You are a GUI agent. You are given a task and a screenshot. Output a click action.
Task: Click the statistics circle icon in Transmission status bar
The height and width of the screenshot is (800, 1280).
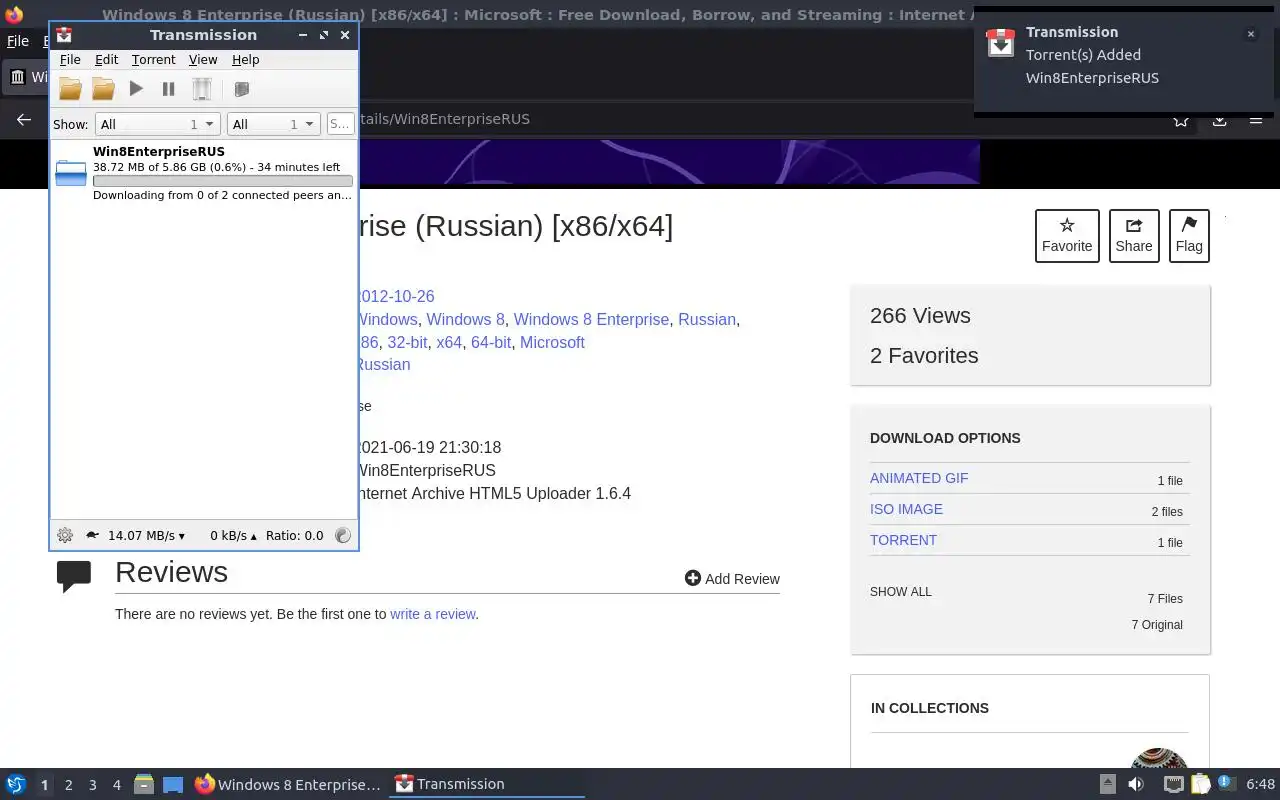[x=343, y=535]
